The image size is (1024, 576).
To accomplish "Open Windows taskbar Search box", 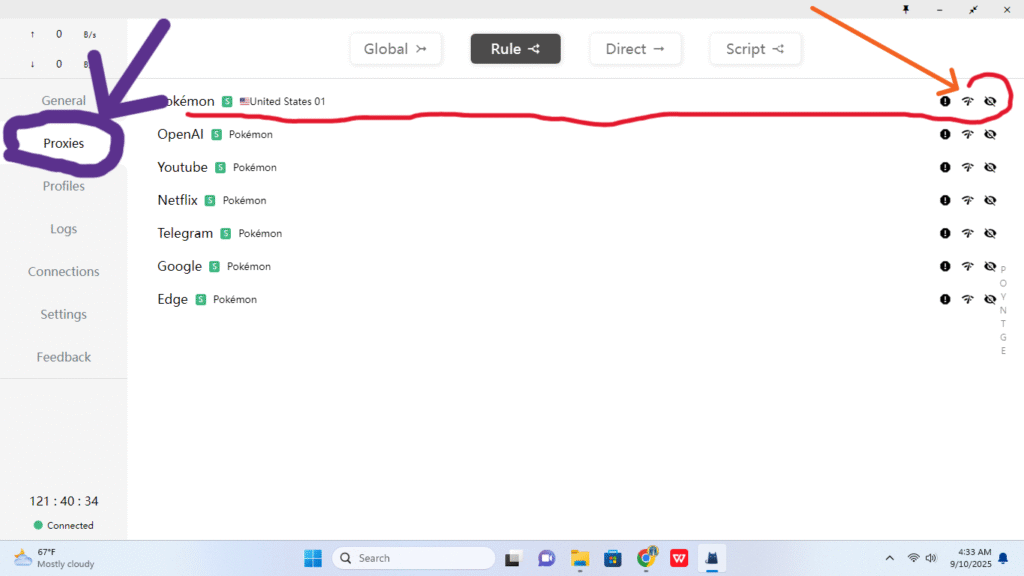I will 413,558.
